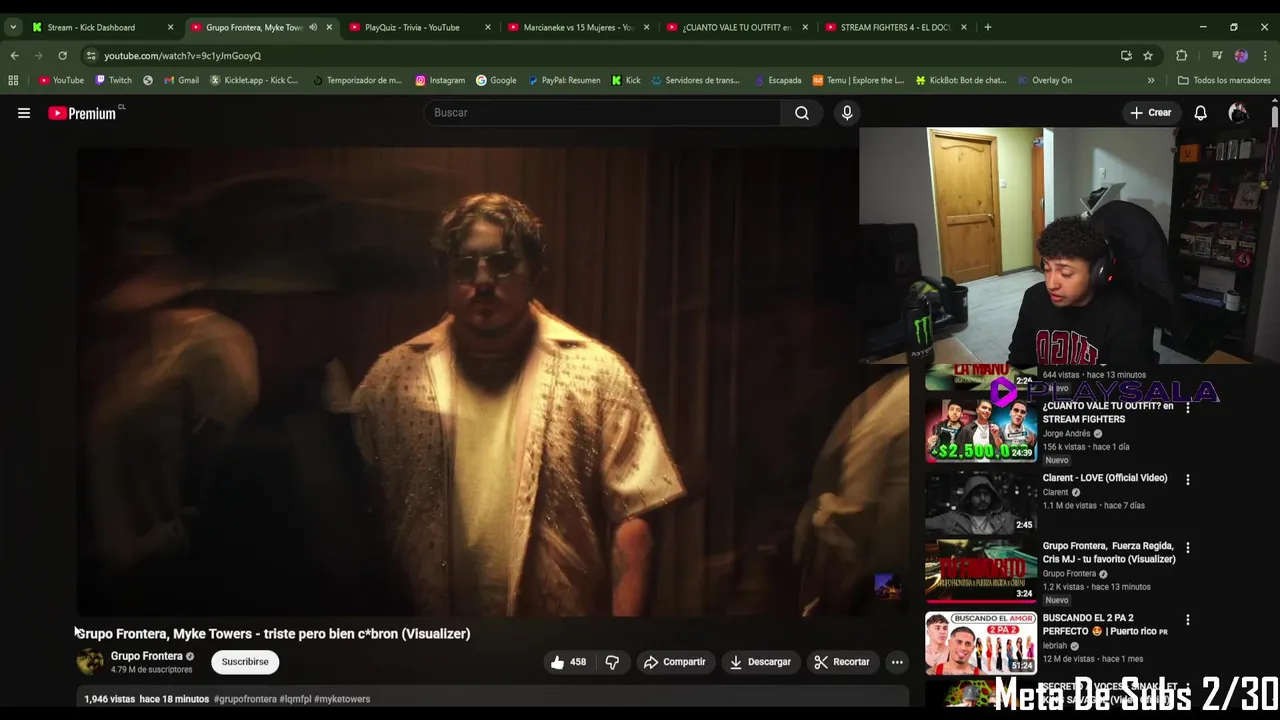Open tu favorito Visualizer thumbnail
The width and height of the screenshot is (1280, 720).
click(x=981, y=571)
